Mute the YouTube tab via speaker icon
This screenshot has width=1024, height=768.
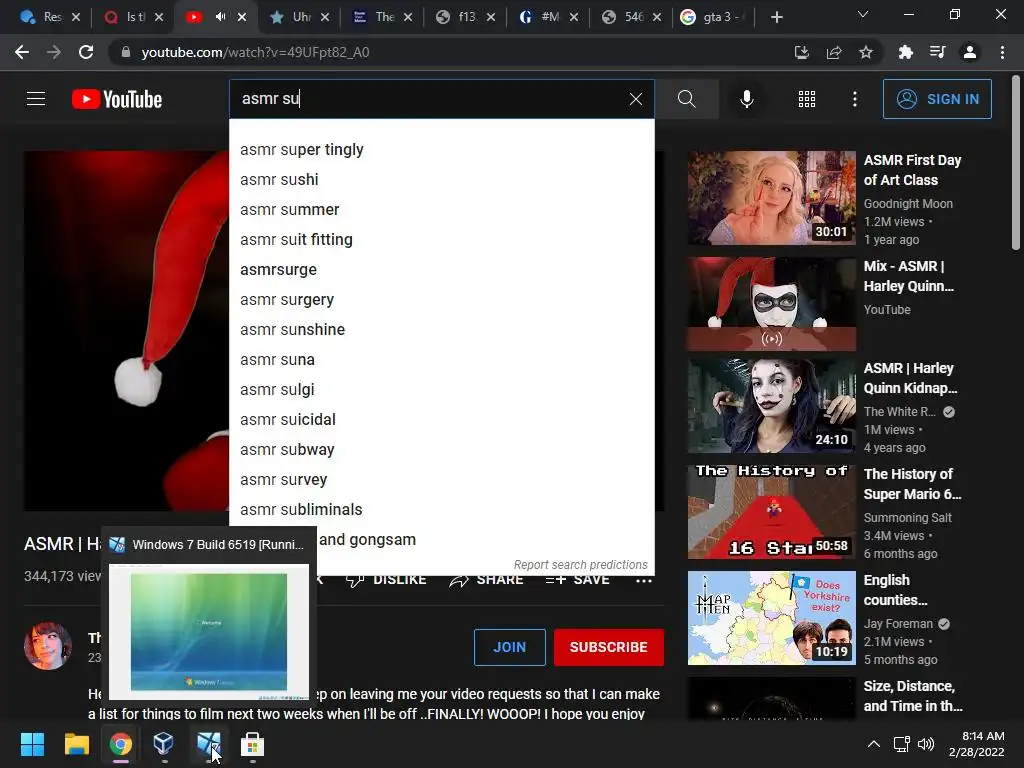(x=221, y=17)
